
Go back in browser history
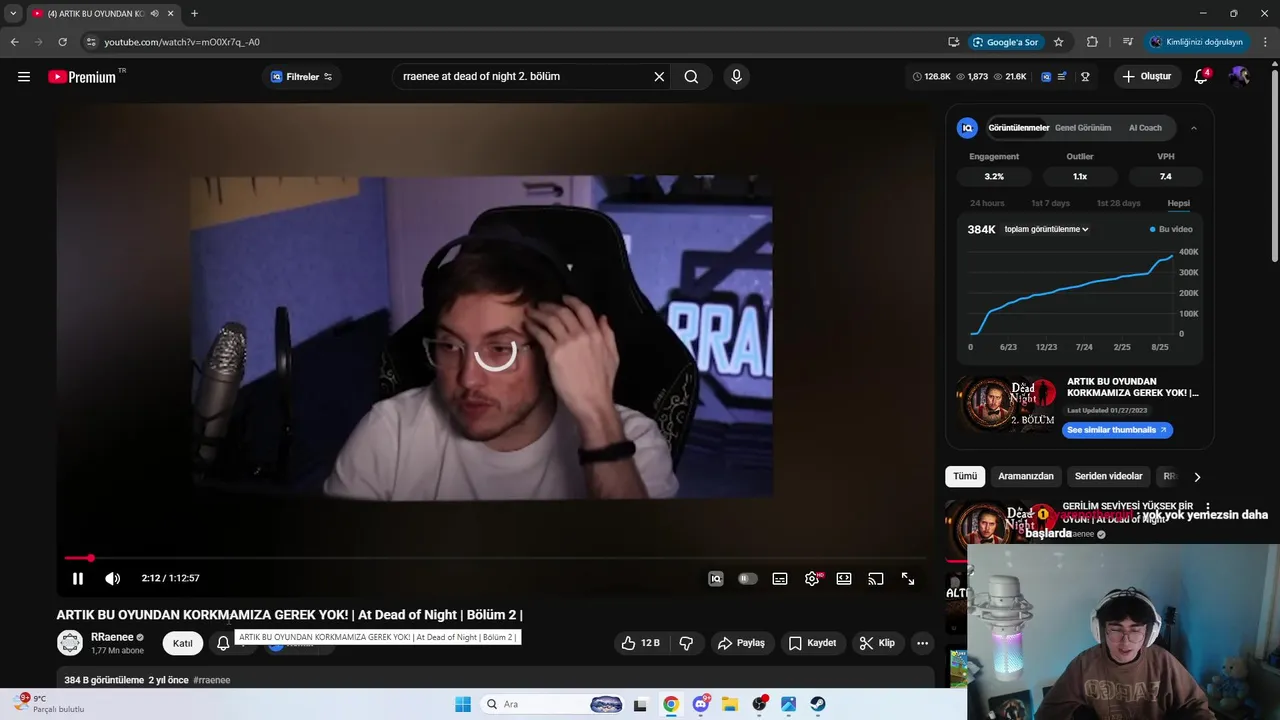coord(14,42)
